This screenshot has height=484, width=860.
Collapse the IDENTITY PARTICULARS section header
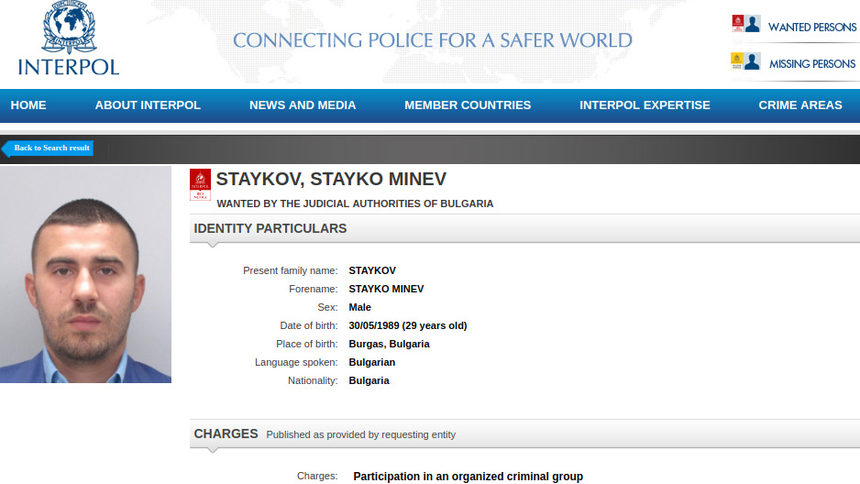pyautogui.click(x=525, y=228)
